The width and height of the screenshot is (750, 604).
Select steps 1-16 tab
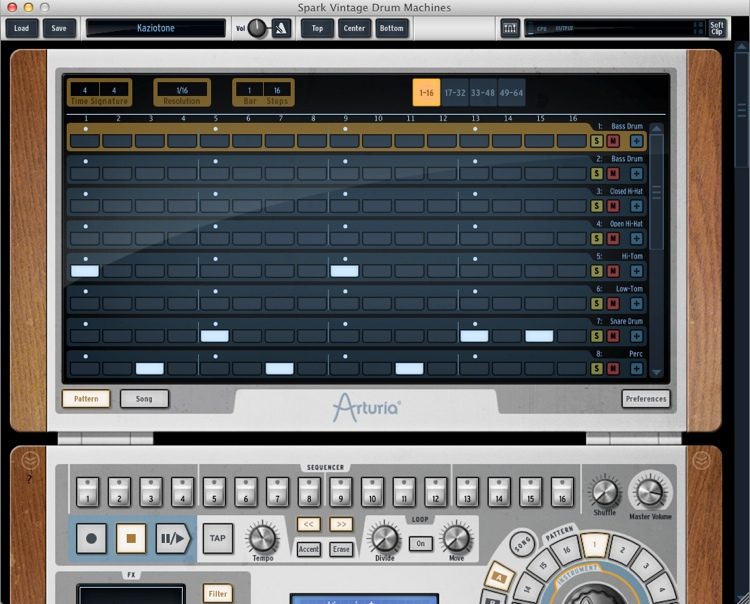click(x=426, y=93)
